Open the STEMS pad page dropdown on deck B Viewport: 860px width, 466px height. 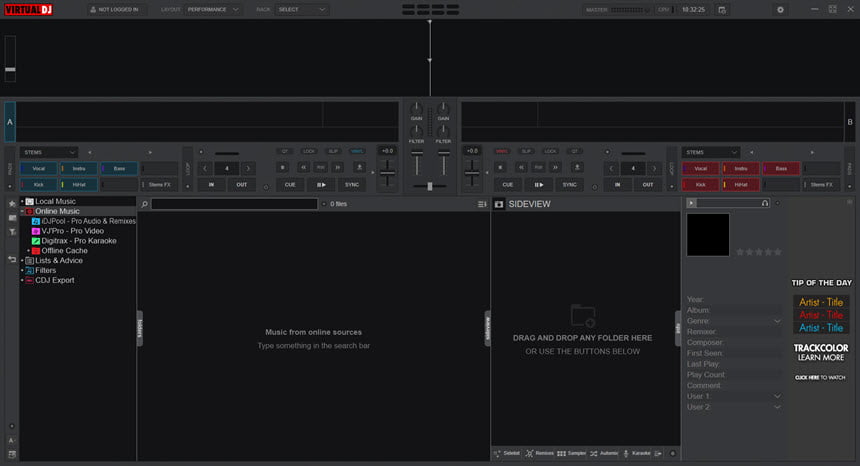[711, 152]
